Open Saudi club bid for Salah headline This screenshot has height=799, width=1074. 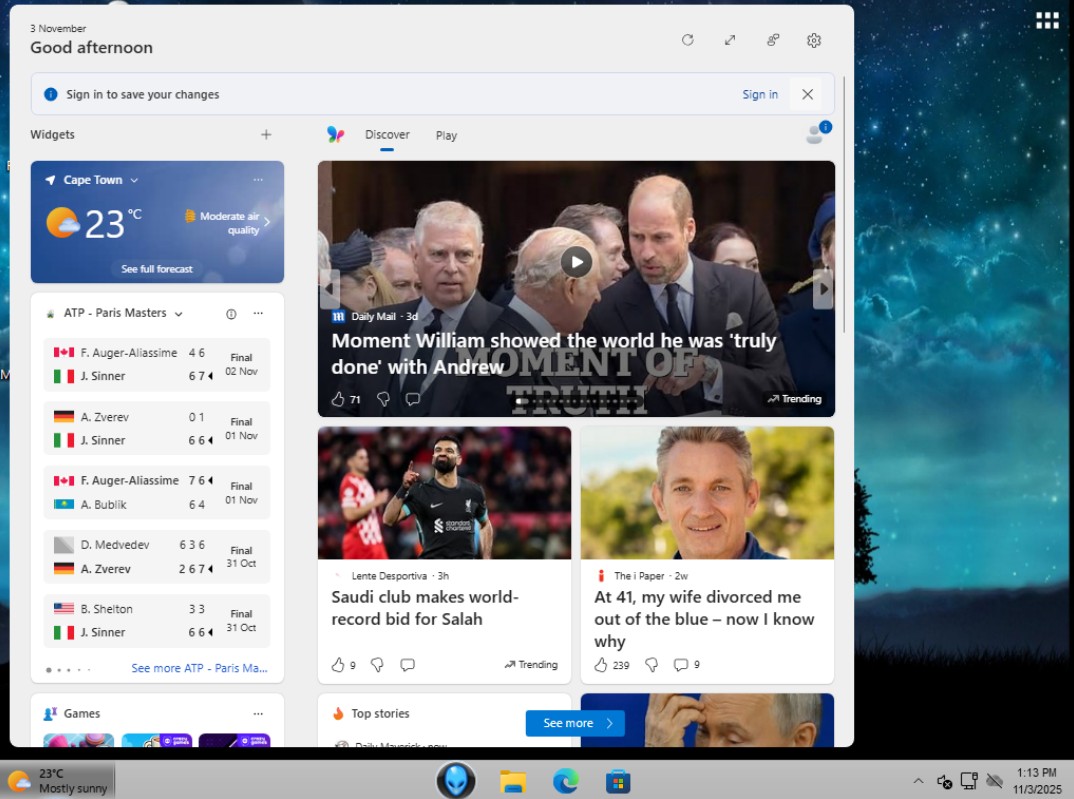[x=425, y=608]
